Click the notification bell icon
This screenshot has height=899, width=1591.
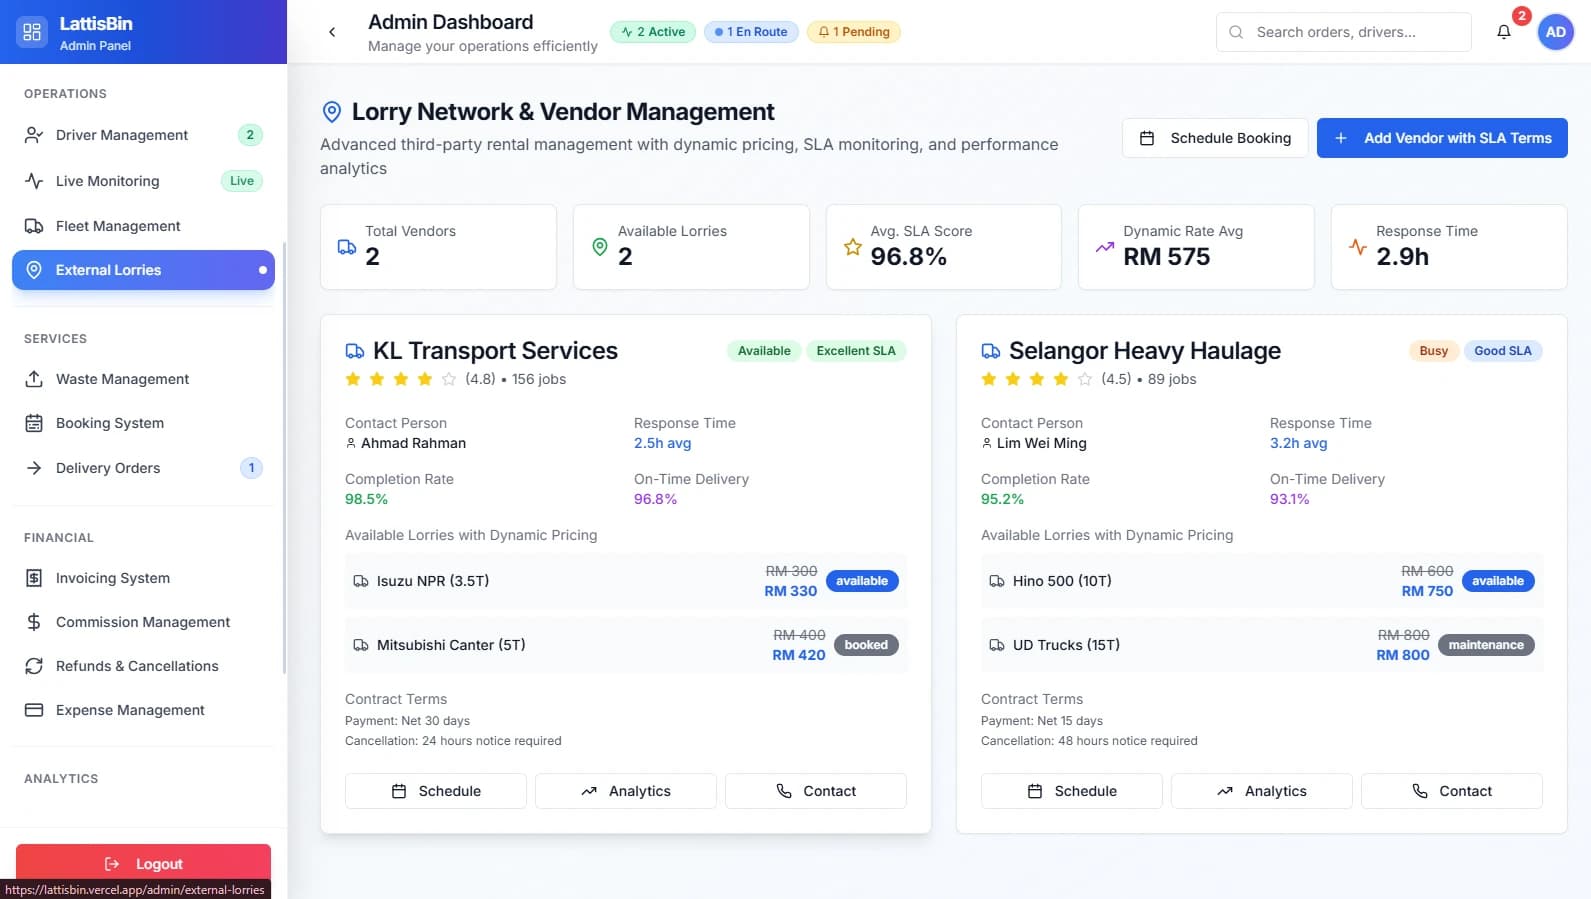(1503, 32)
